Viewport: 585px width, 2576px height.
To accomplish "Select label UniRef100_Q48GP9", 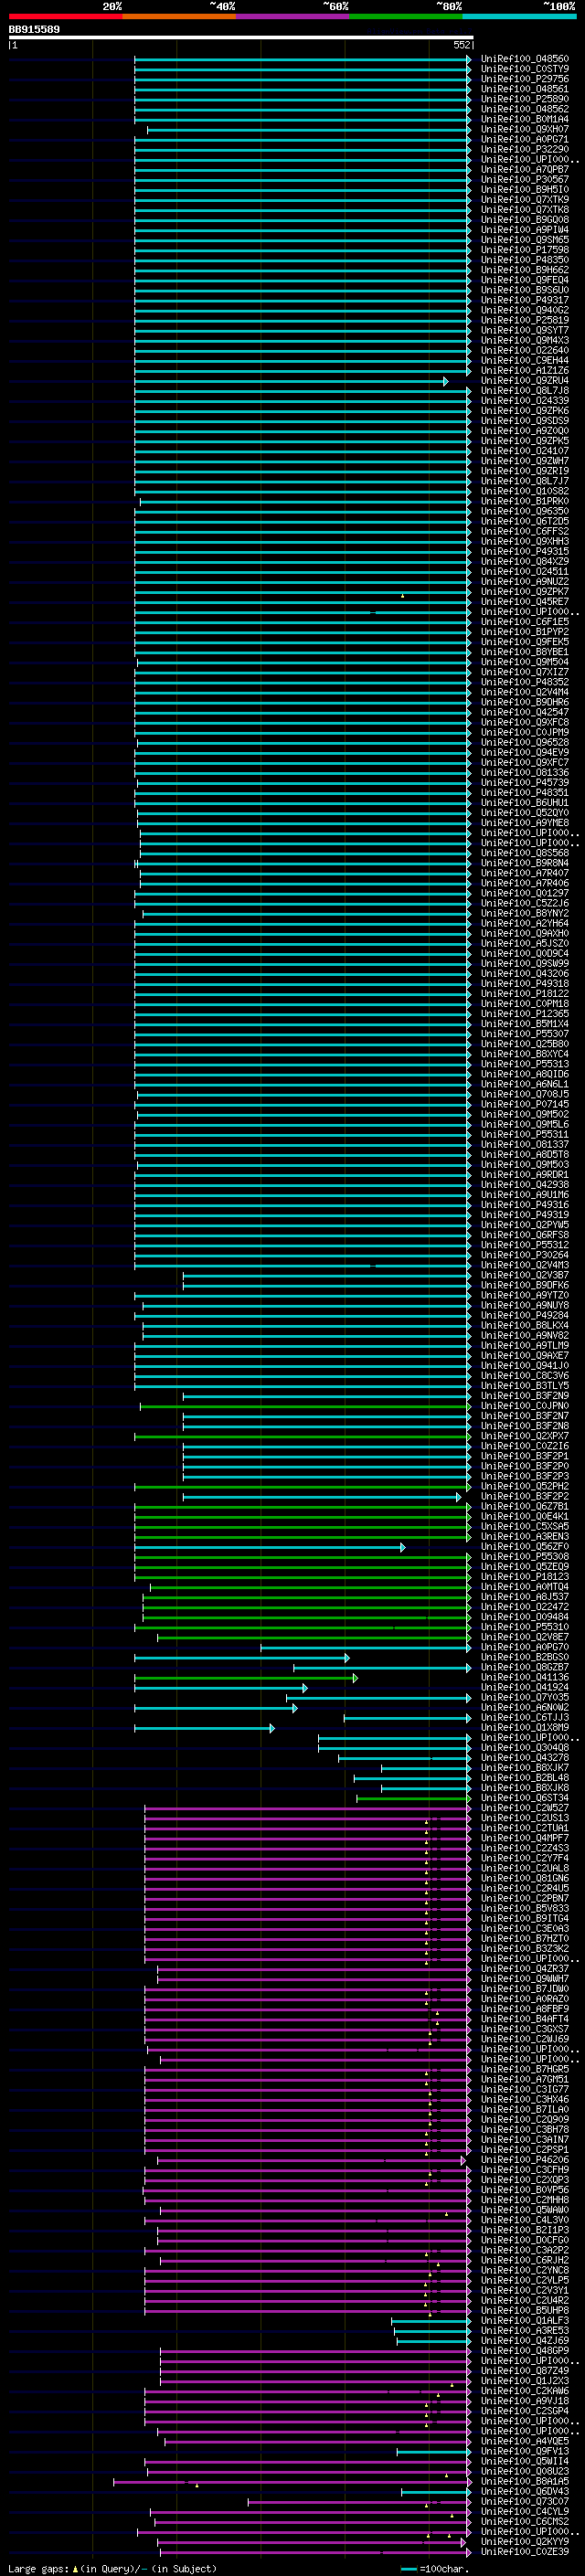I will (525, 2351).
